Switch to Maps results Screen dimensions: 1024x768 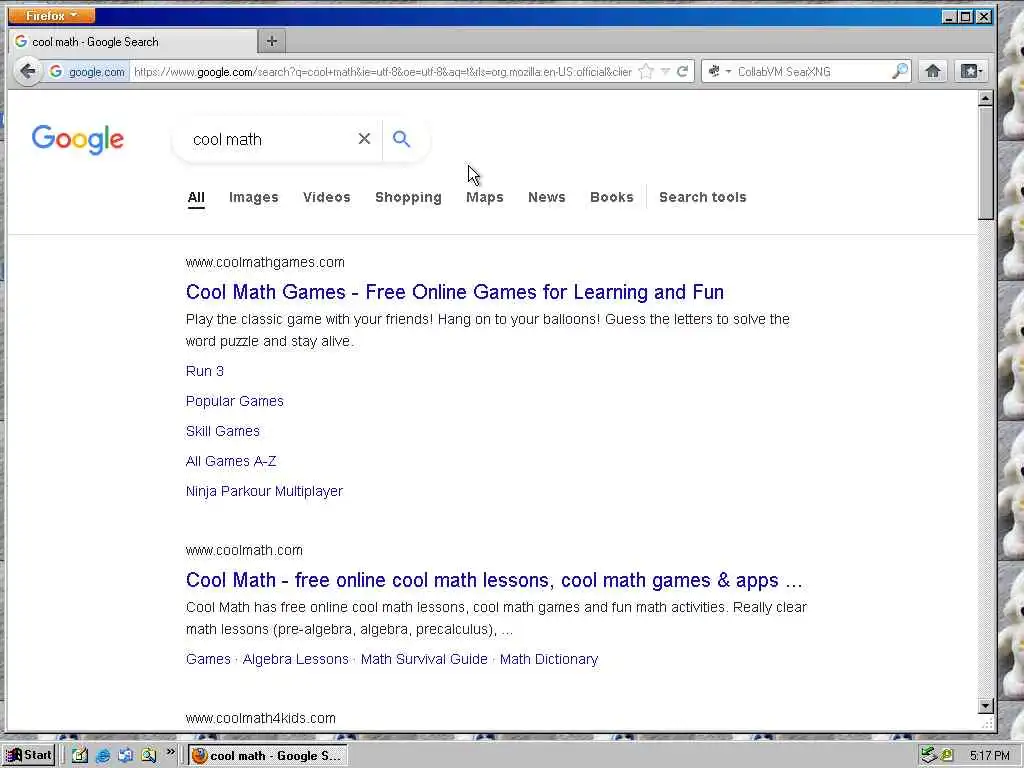coord(485,197)
